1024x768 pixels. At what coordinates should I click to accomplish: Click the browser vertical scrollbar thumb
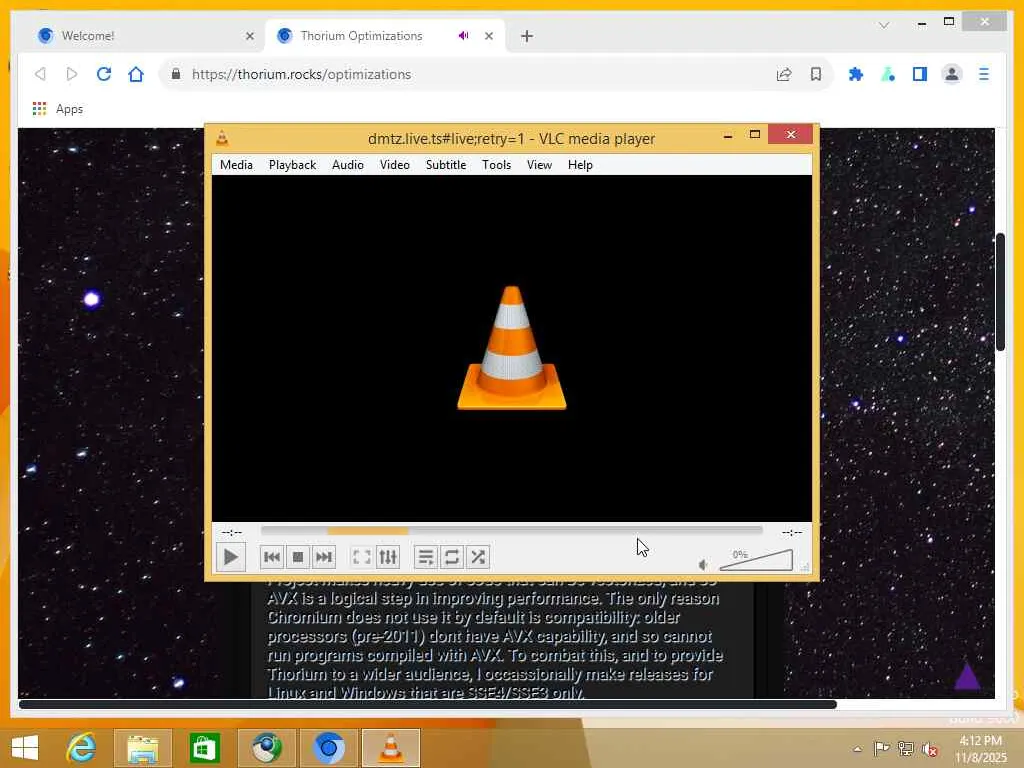click(1000, 291)
